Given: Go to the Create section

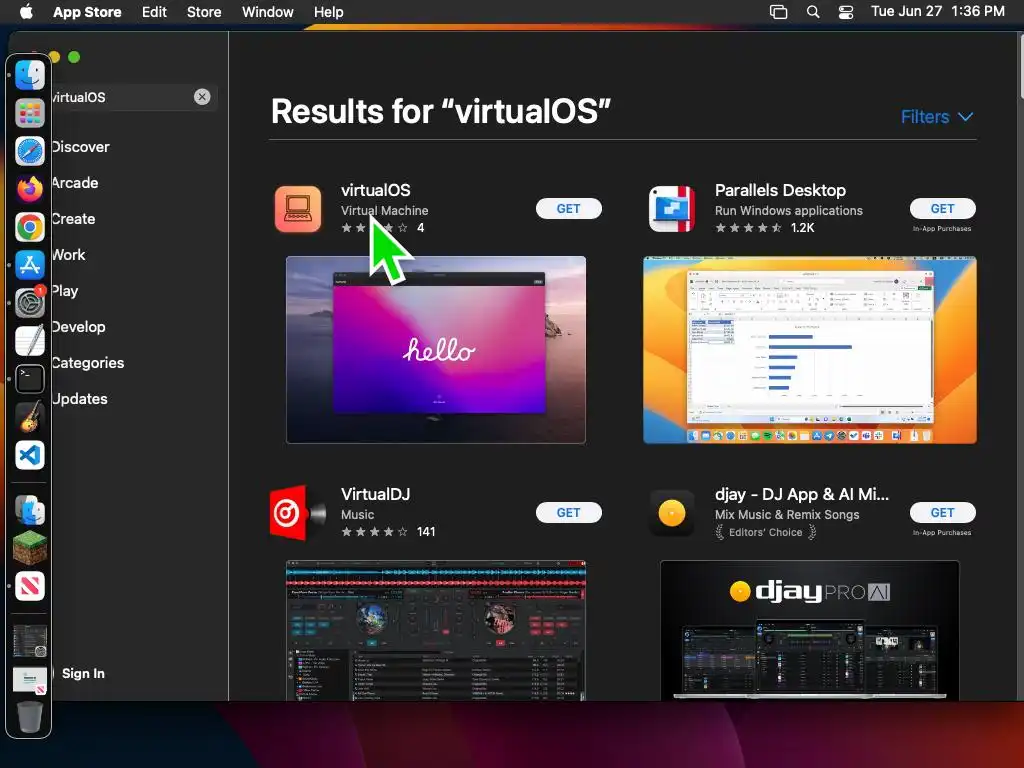Looking at the screenshot, I should click(x=73, y=219).
